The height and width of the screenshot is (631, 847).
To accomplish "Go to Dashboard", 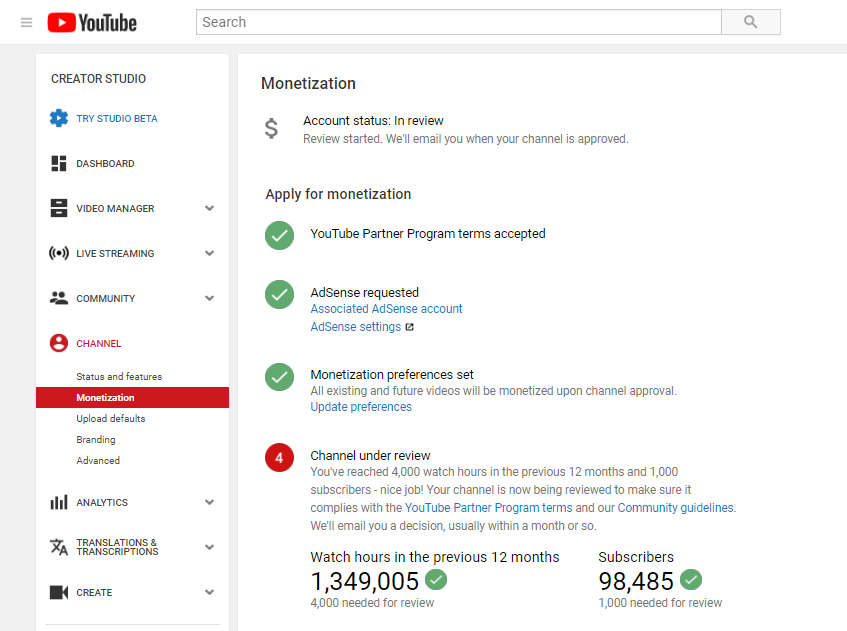I will point(105,163).
